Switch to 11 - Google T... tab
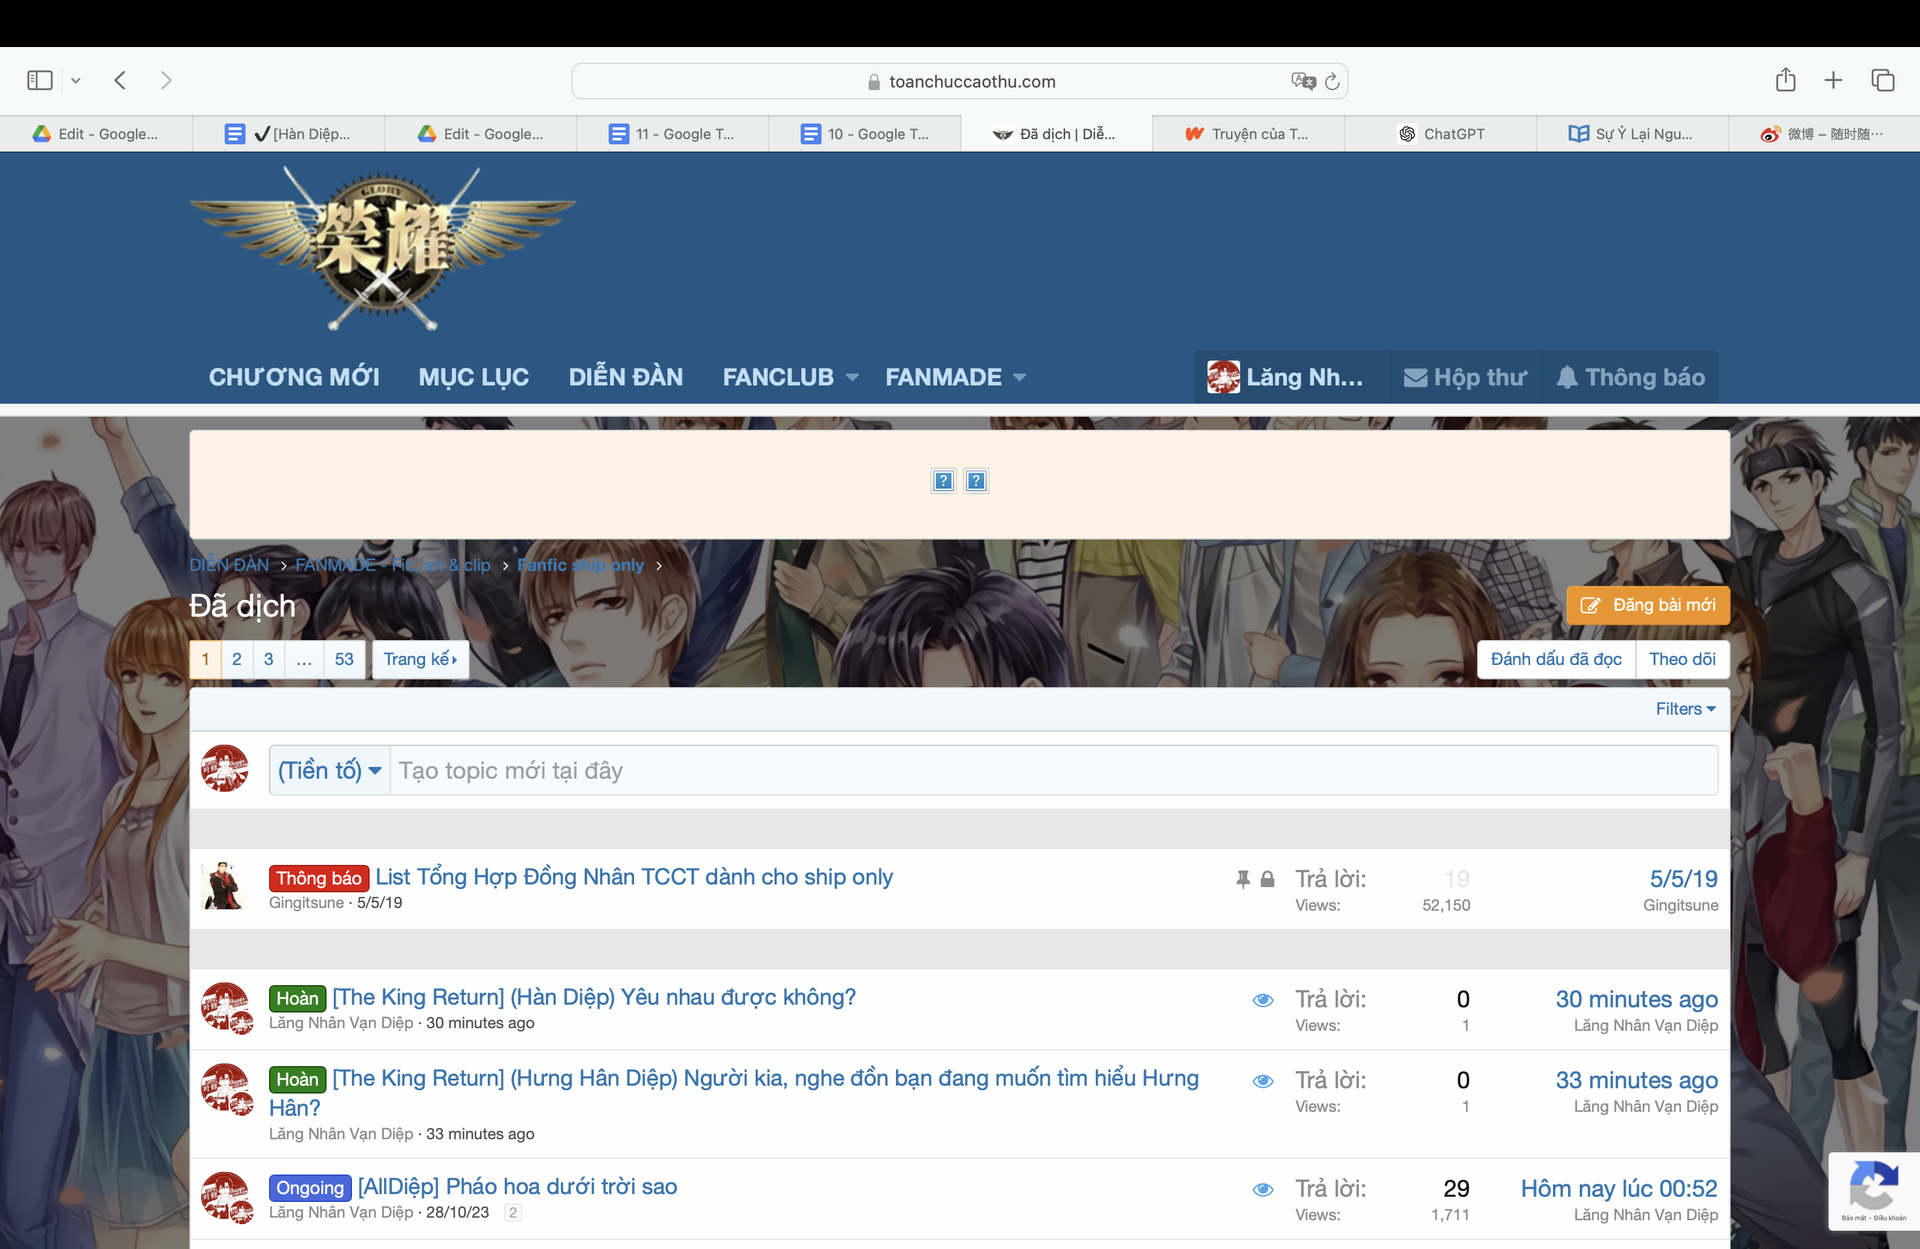 [x=672, y=134]
